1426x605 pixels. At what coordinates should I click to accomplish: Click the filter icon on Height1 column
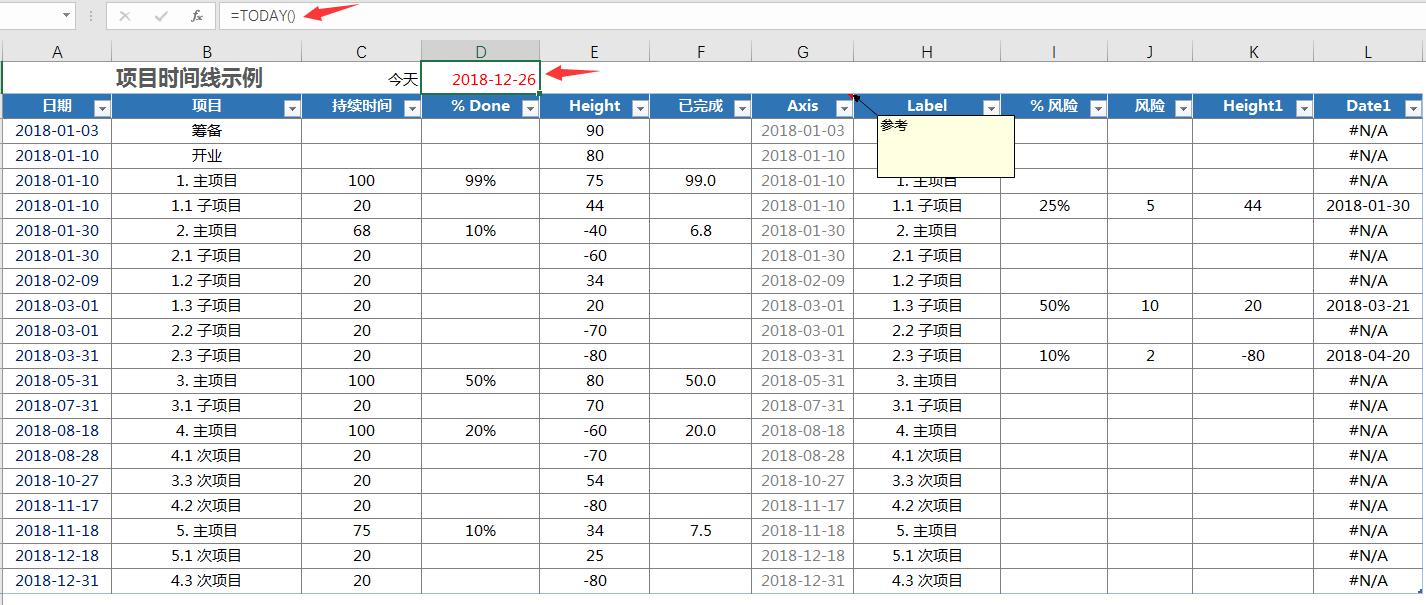pos(1304,106)
